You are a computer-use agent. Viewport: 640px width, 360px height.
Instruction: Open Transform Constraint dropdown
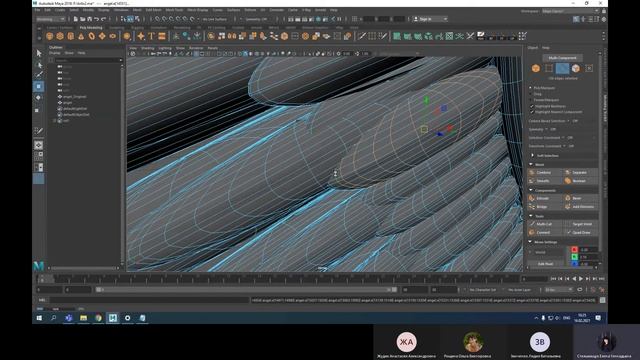tap(565, 146)
